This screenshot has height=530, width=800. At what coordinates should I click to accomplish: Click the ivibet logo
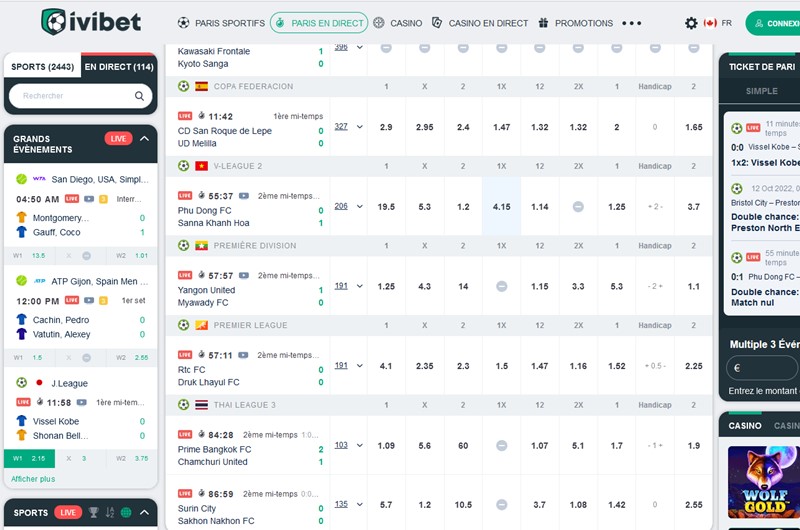pos(92,21)
